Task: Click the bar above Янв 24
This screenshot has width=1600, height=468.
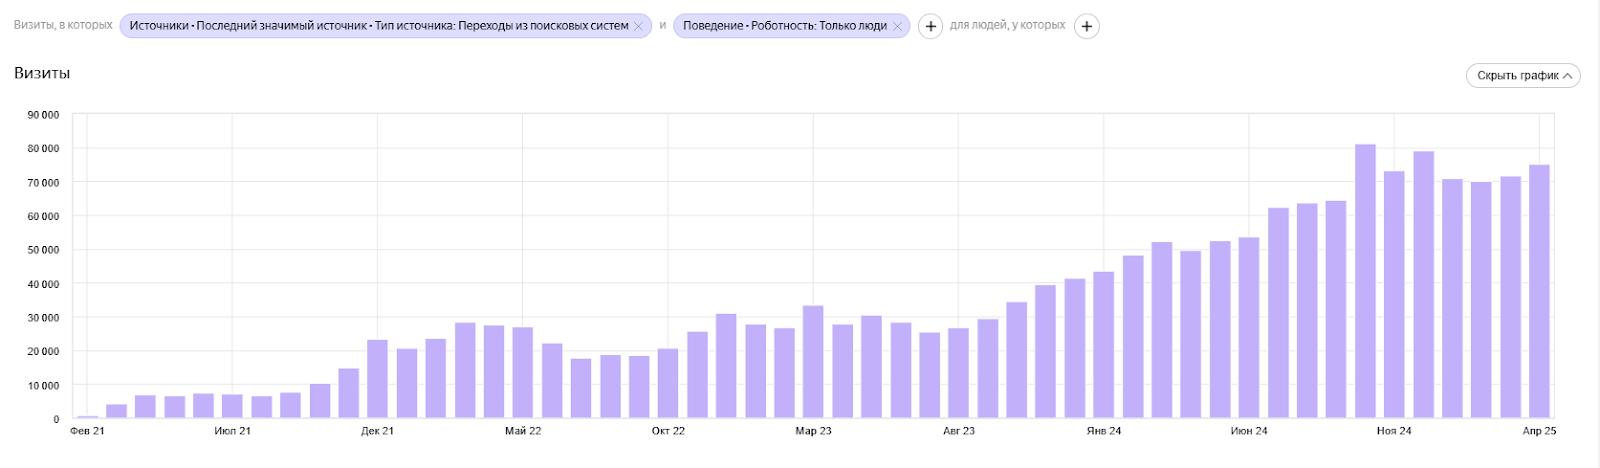Action: 1104,345
